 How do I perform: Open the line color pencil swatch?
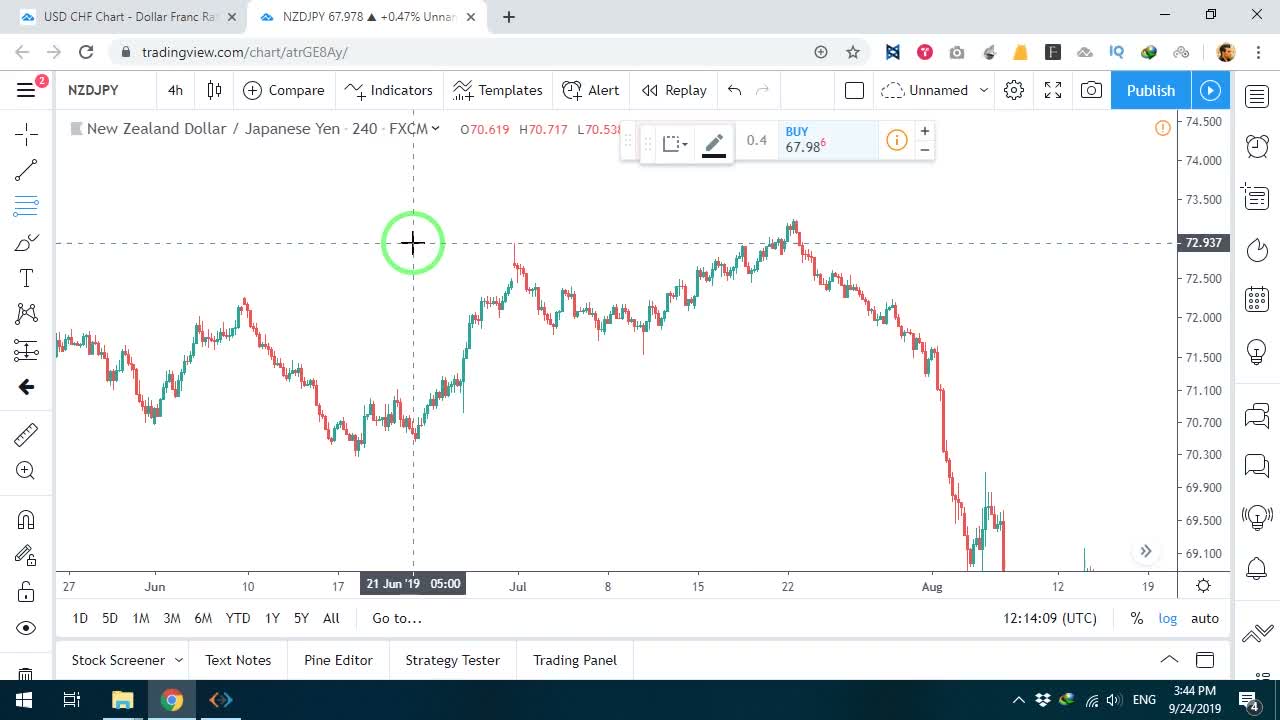point(714,144)
